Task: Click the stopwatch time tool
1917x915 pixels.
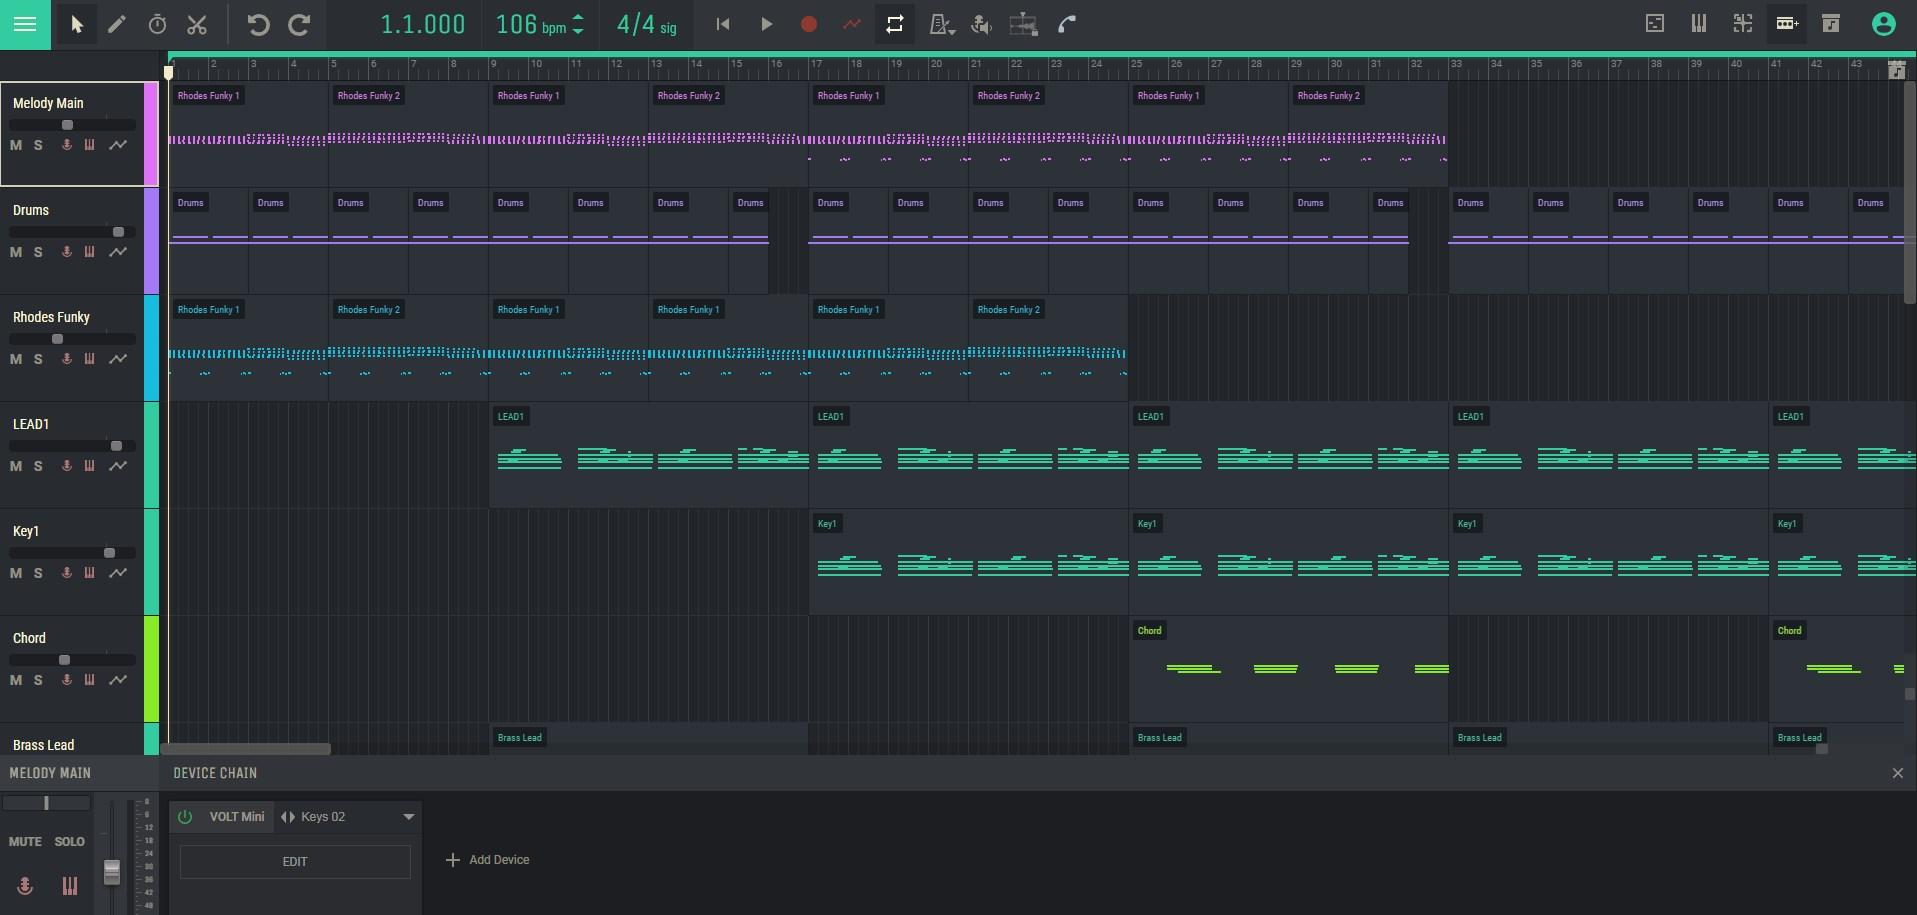Action: [157, 25]
